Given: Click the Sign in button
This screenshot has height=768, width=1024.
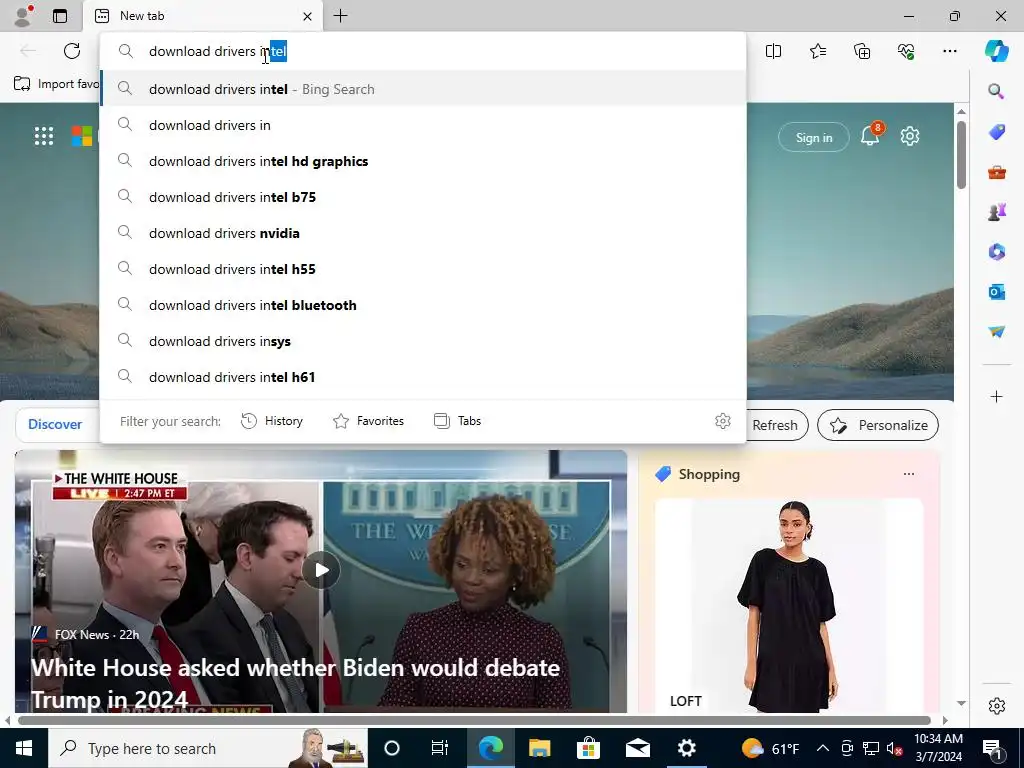Looking at the screenshot, I should [814, 137].
